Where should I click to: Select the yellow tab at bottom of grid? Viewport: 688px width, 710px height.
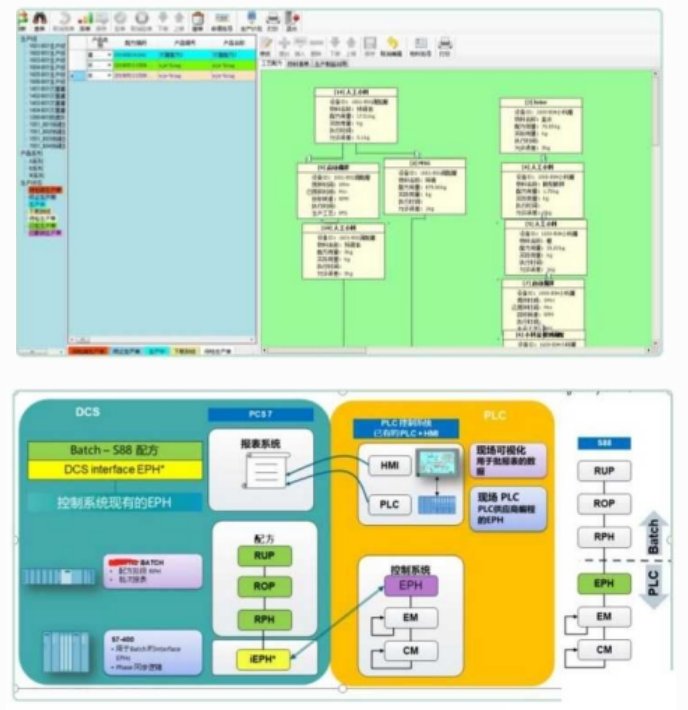[185, 352]
